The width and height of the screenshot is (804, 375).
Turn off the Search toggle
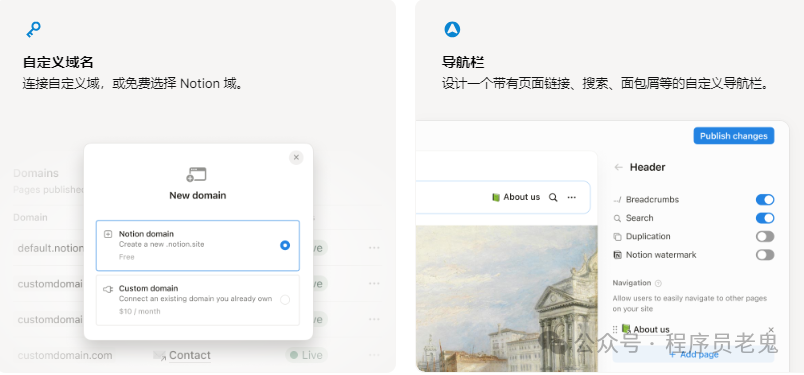[765, 218]
